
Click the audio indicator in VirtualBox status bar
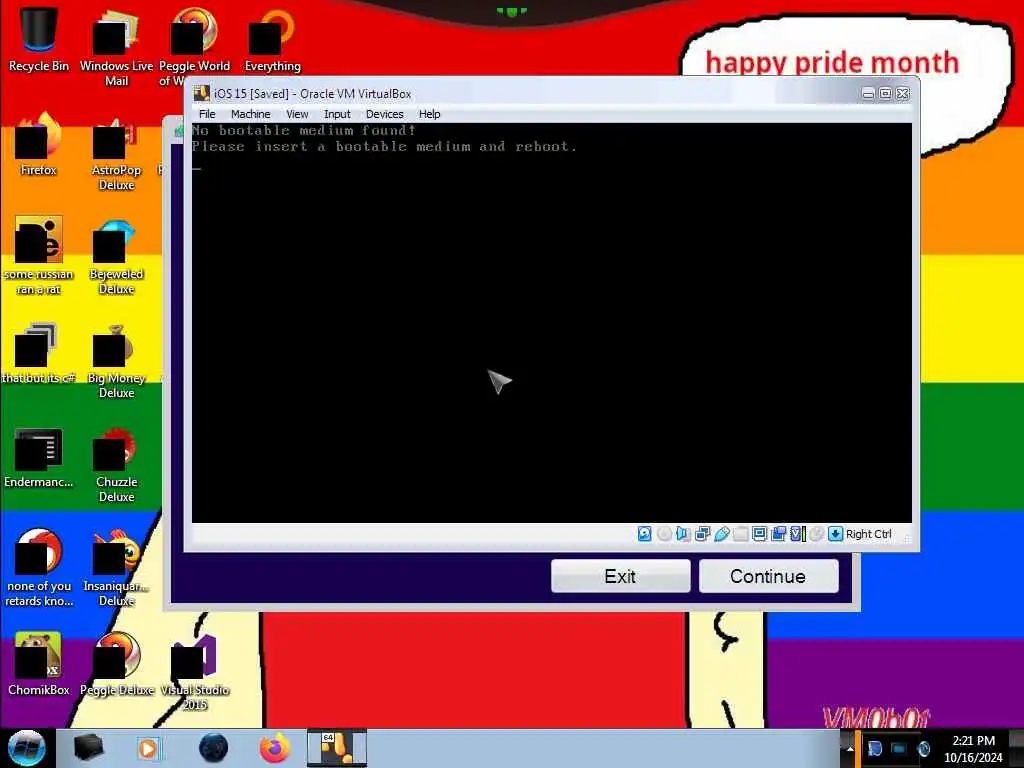683,534
